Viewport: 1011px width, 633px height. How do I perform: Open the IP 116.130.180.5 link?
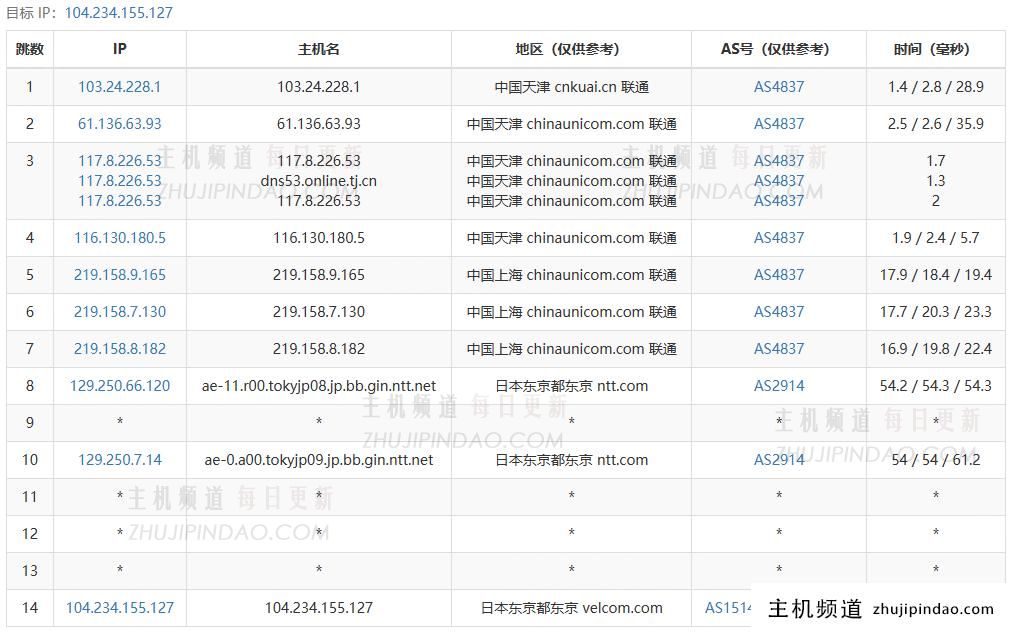click(x=119, y=238)
